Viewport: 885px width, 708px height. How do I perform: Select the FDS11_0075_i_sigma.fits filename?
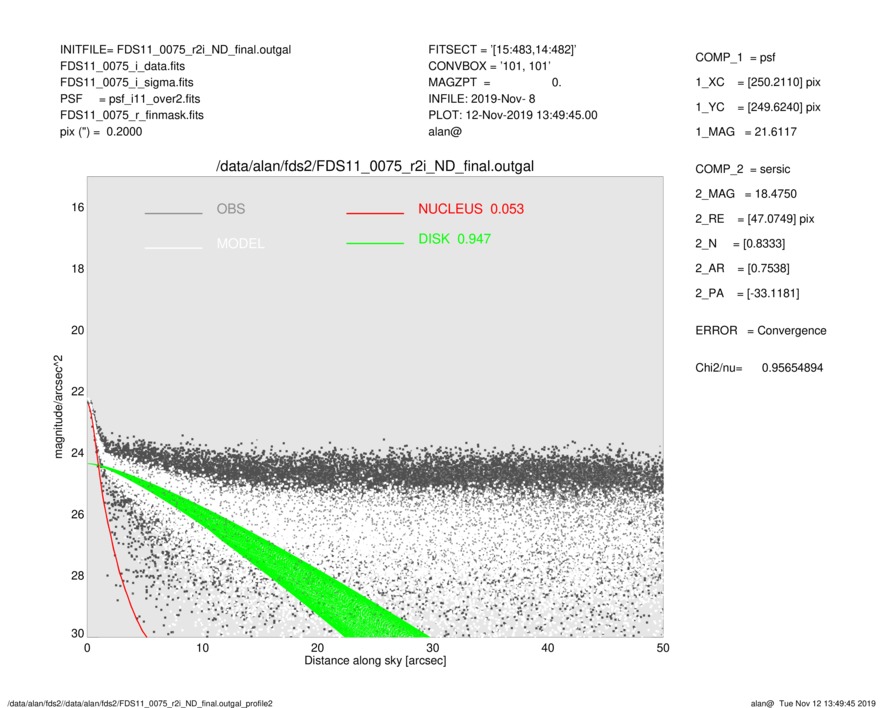tap(127, 82)
